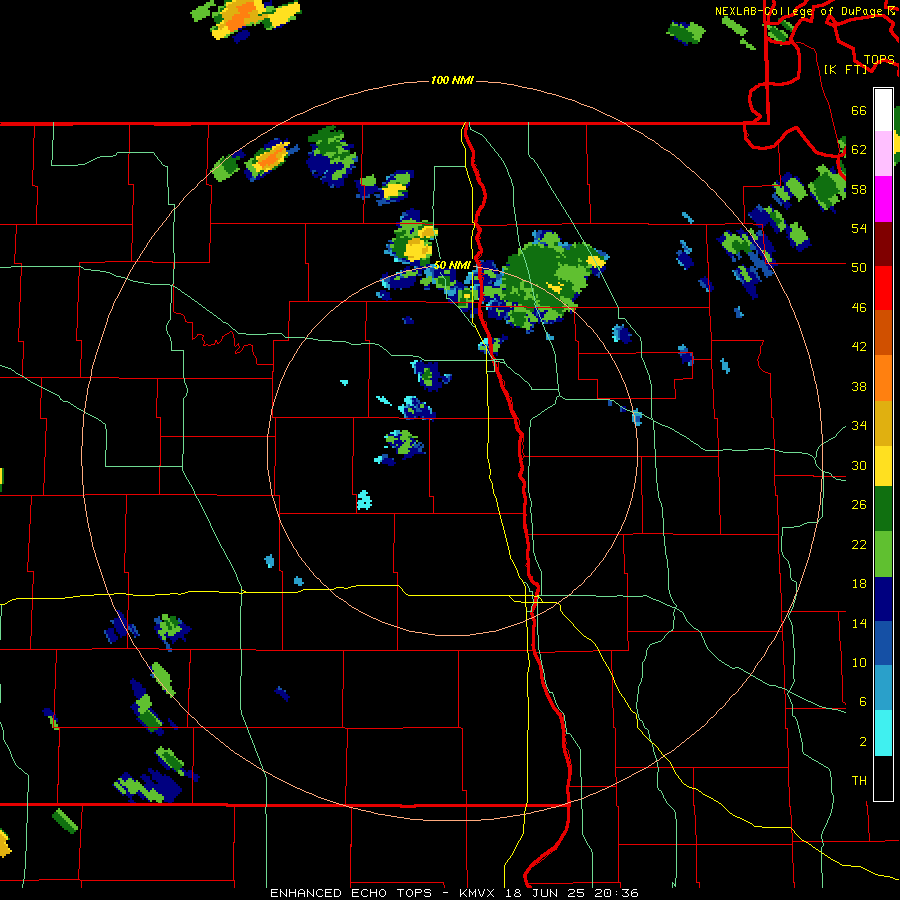Select the 100 NMI range ring label
900x900 pixels.
[x=452, y=80]
